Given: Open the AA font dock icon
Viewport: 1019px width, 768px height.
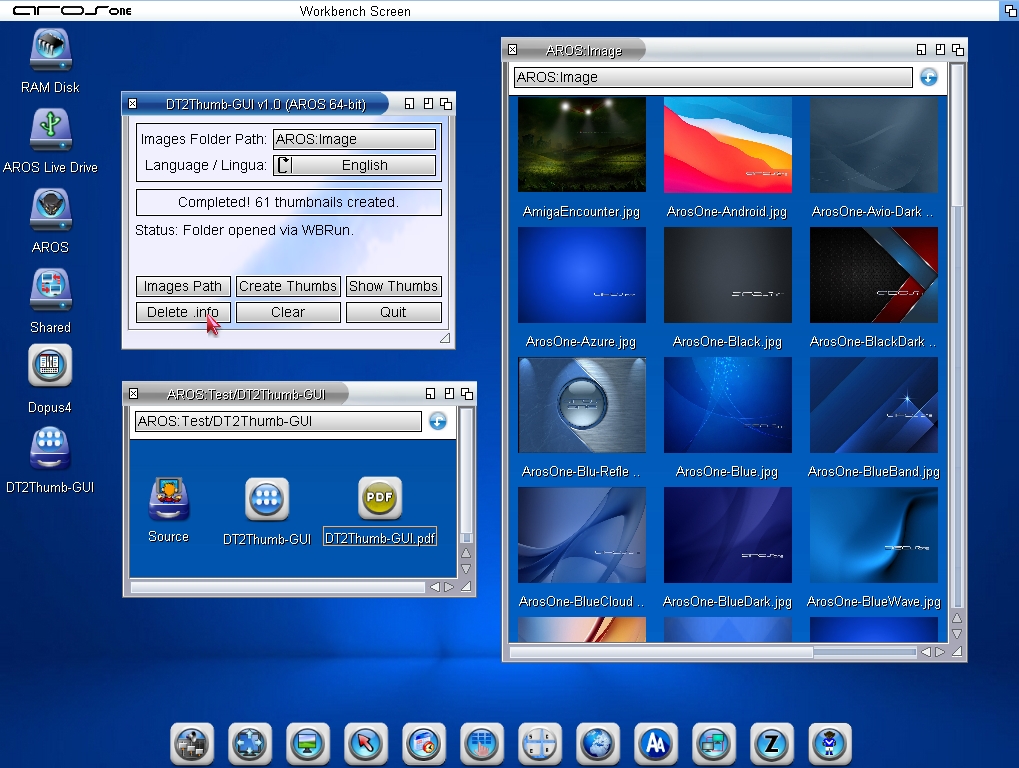Looking at the screenshot, I should (x=656, y=744).
